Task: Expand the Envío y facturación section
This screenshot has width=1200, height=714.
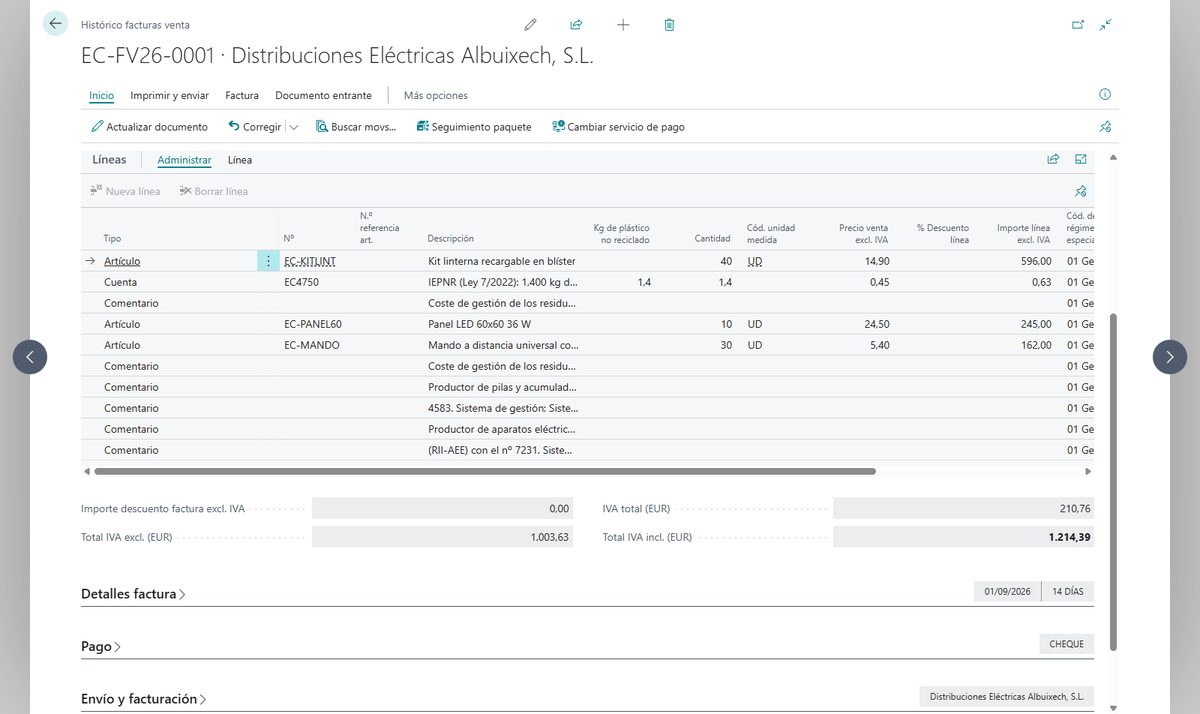Action: click(144, 699)
